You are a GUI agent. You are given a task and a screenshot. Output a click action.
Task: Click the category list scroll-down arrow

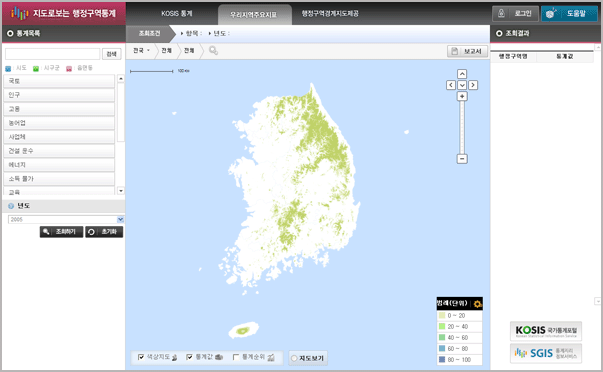tap(121, 190)
